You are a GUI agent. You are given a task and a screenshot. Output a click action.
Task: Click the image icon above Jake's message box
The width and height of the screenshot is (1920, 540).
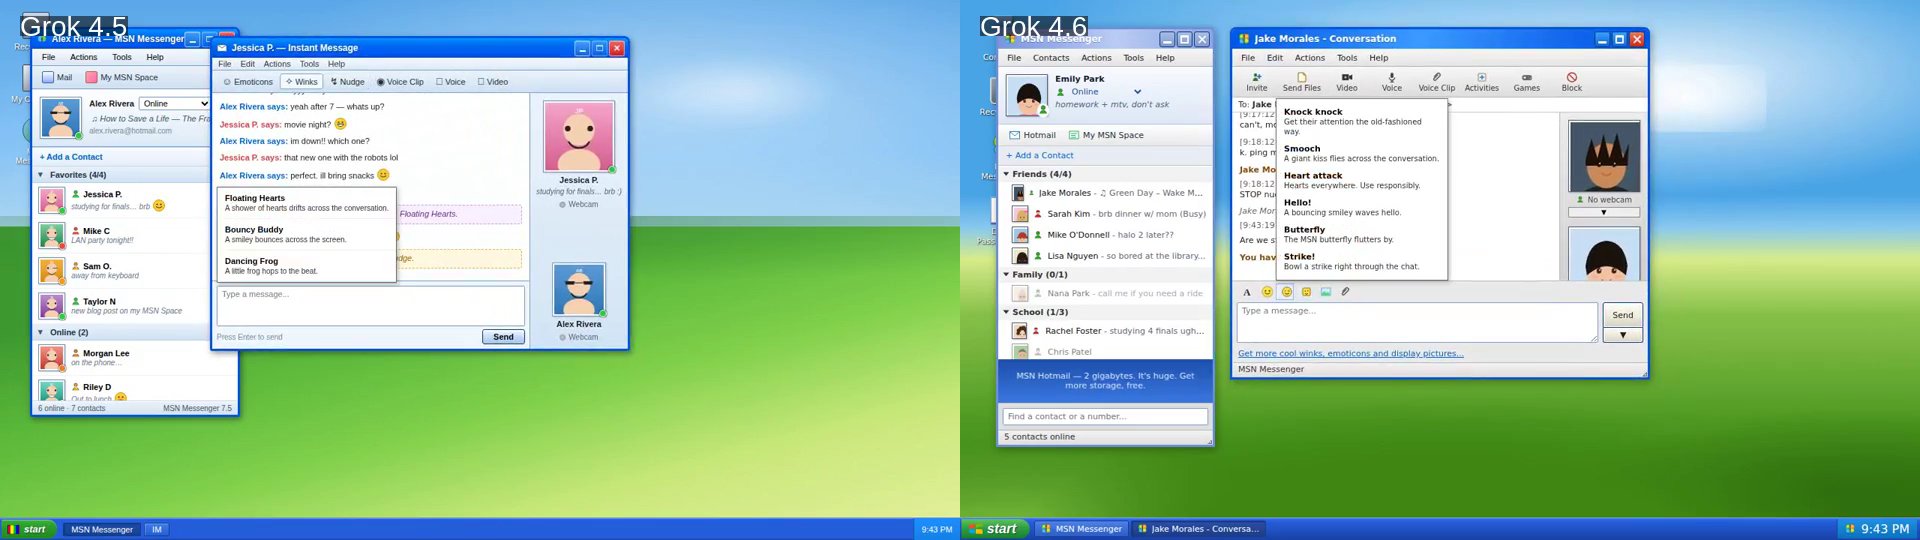click(x=1326, y=292)
